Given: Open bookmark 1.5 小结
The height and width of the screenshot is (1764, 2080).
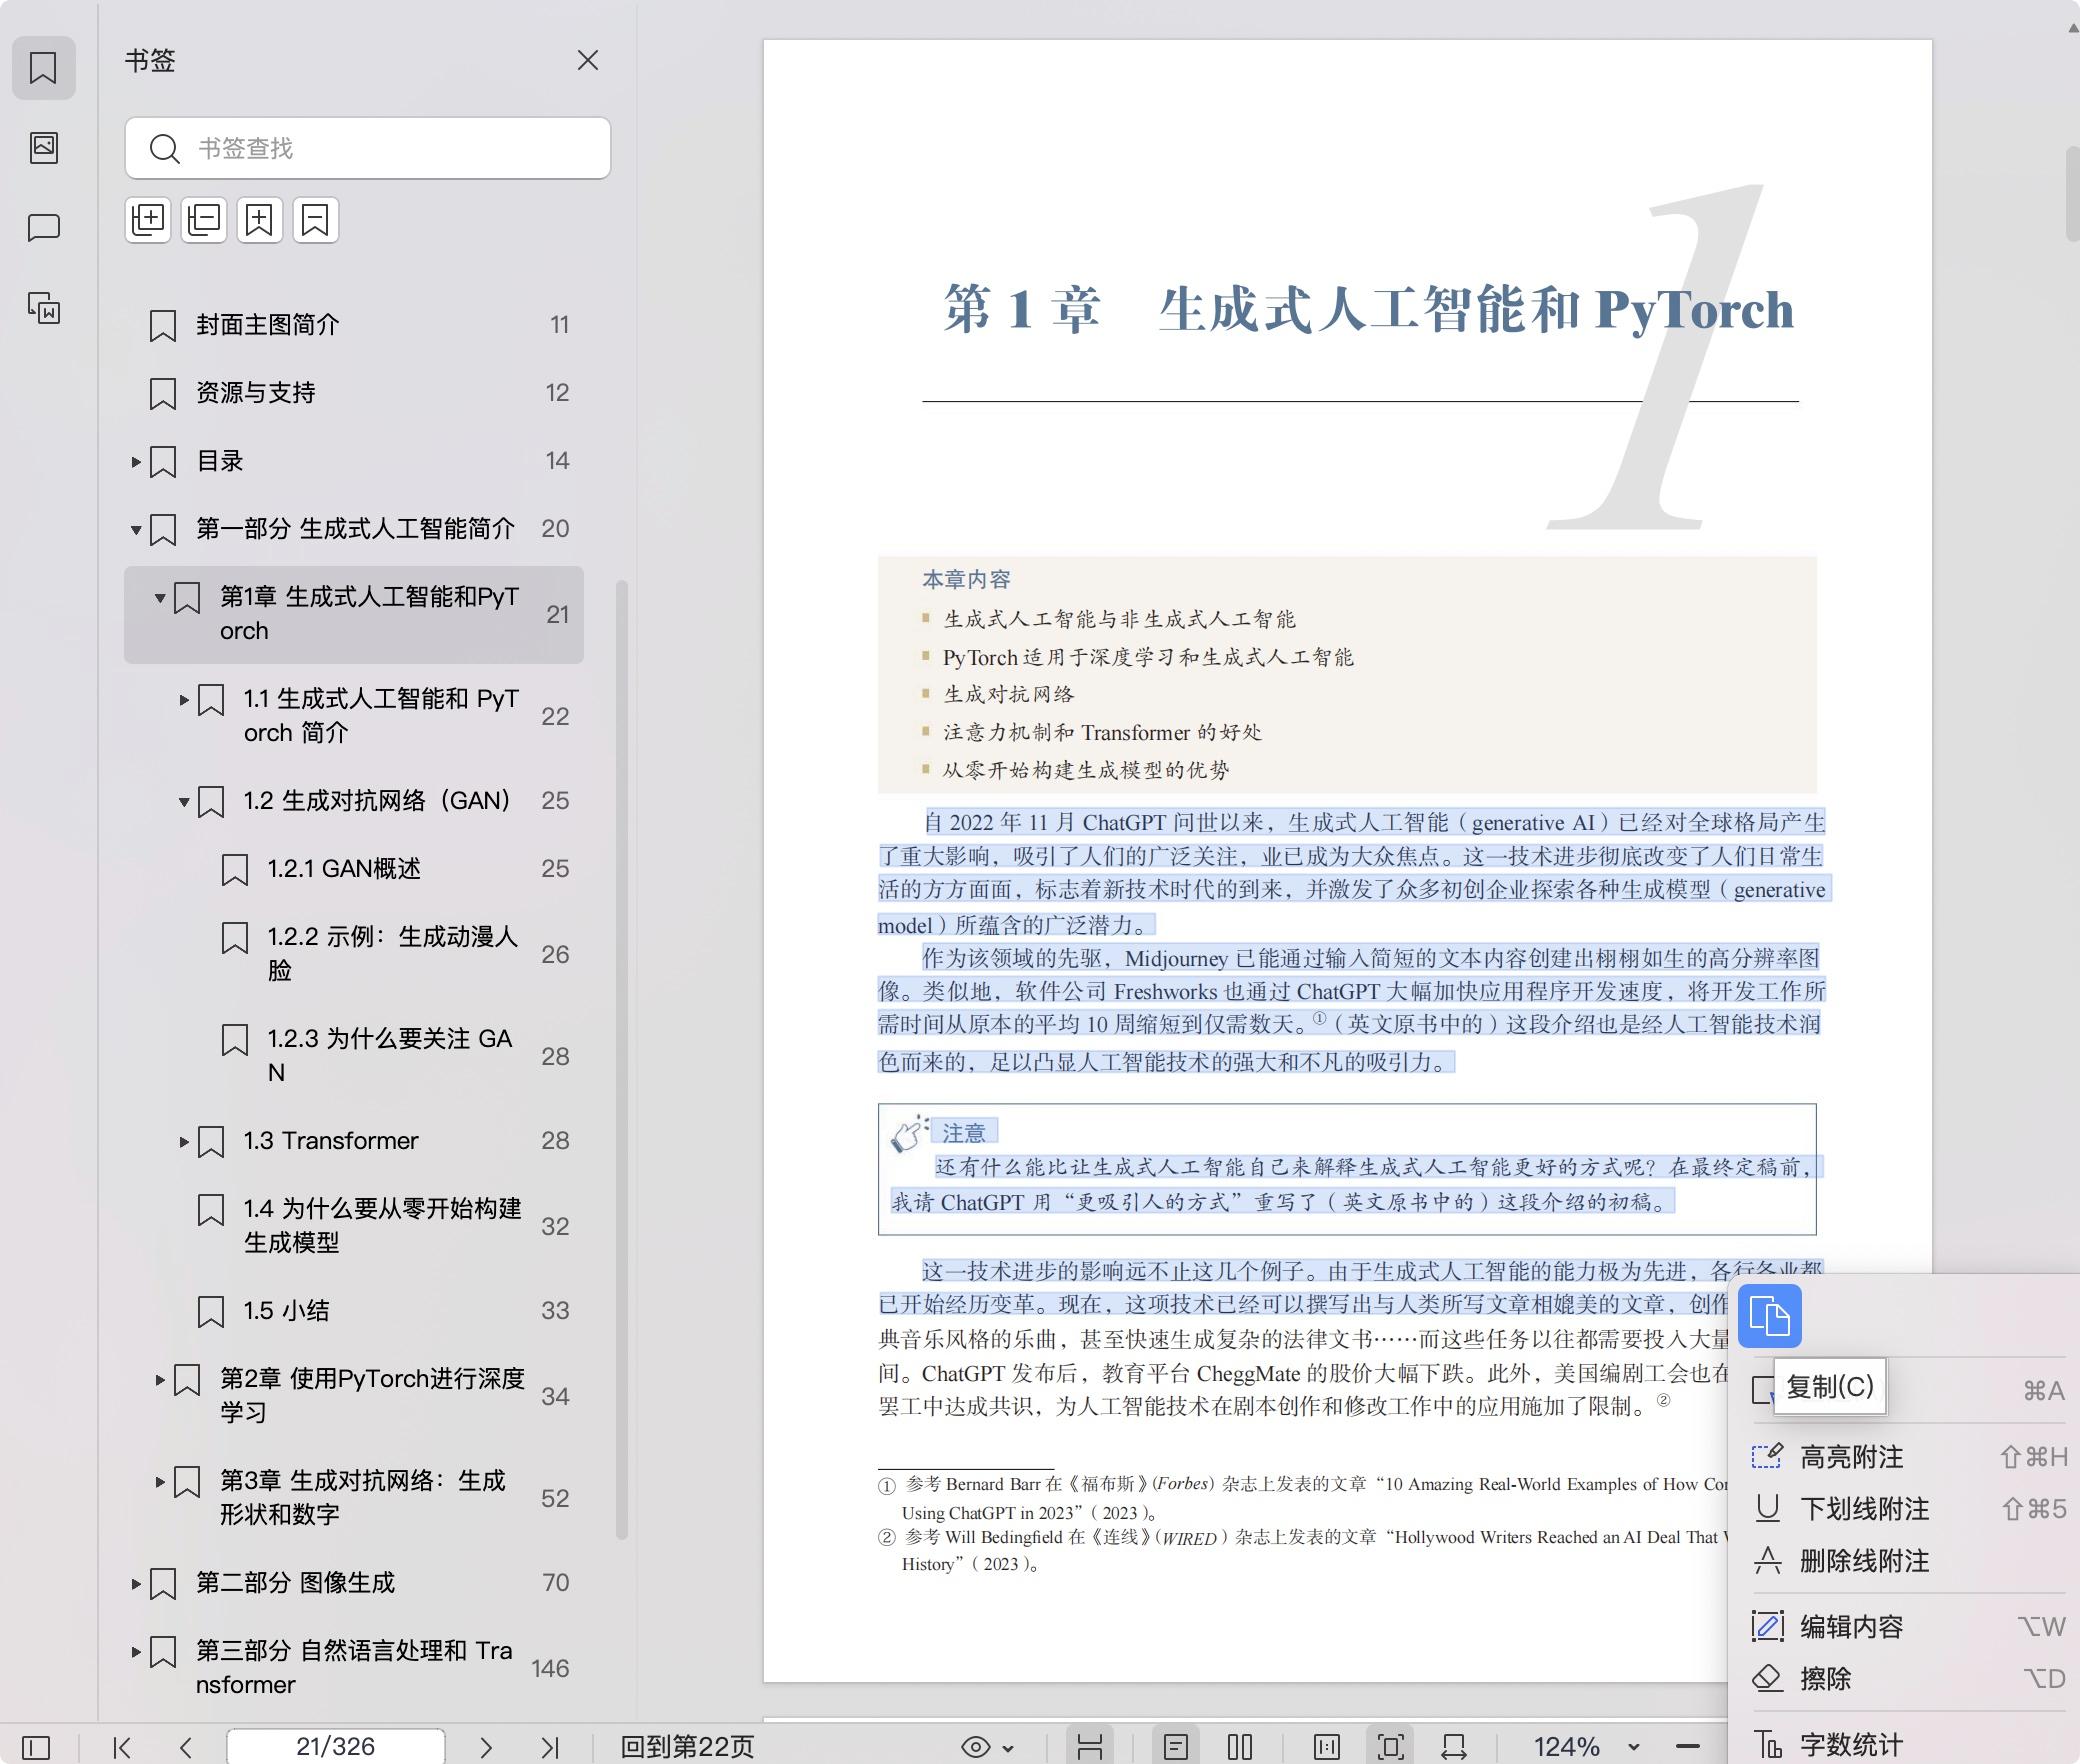Looking at the screenshot, I should point(286,1311).
